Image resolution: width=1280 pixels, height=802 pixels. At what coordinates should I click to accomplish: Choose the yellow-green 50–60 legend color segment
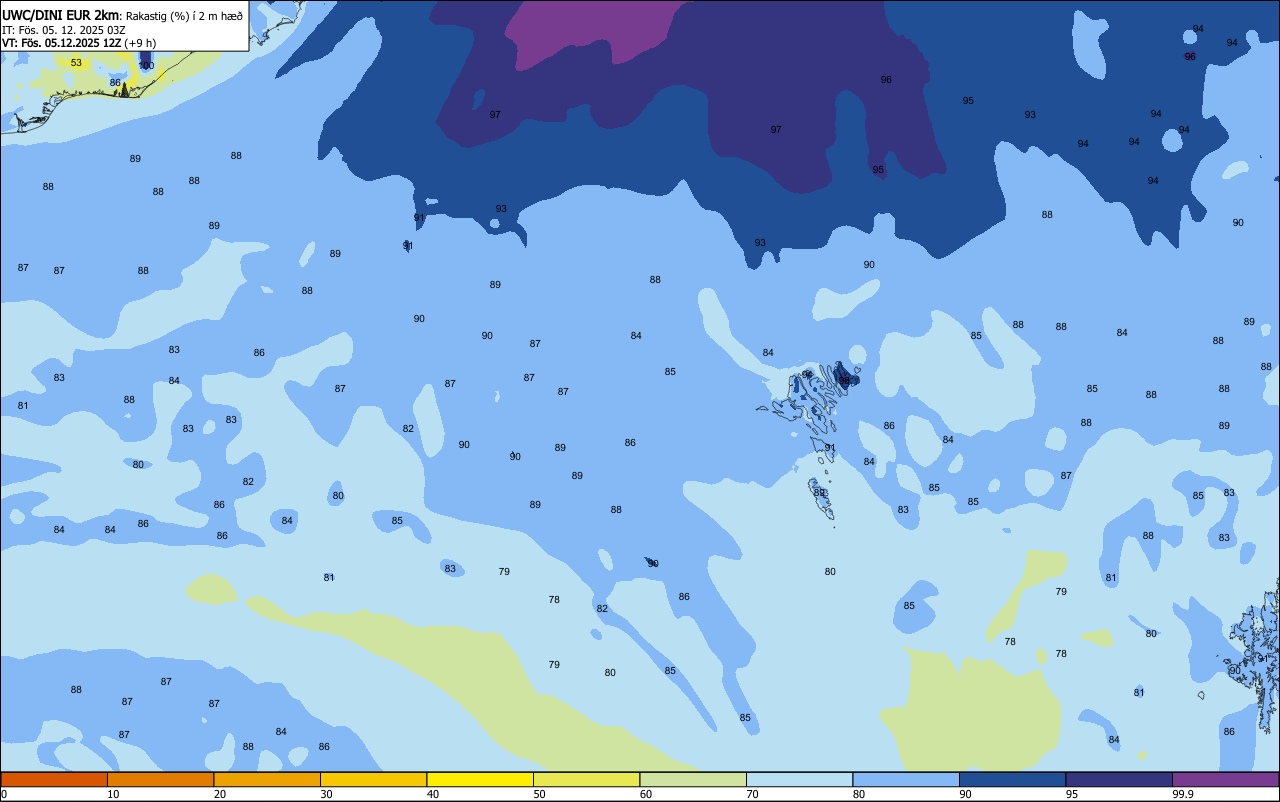(586, 779)
